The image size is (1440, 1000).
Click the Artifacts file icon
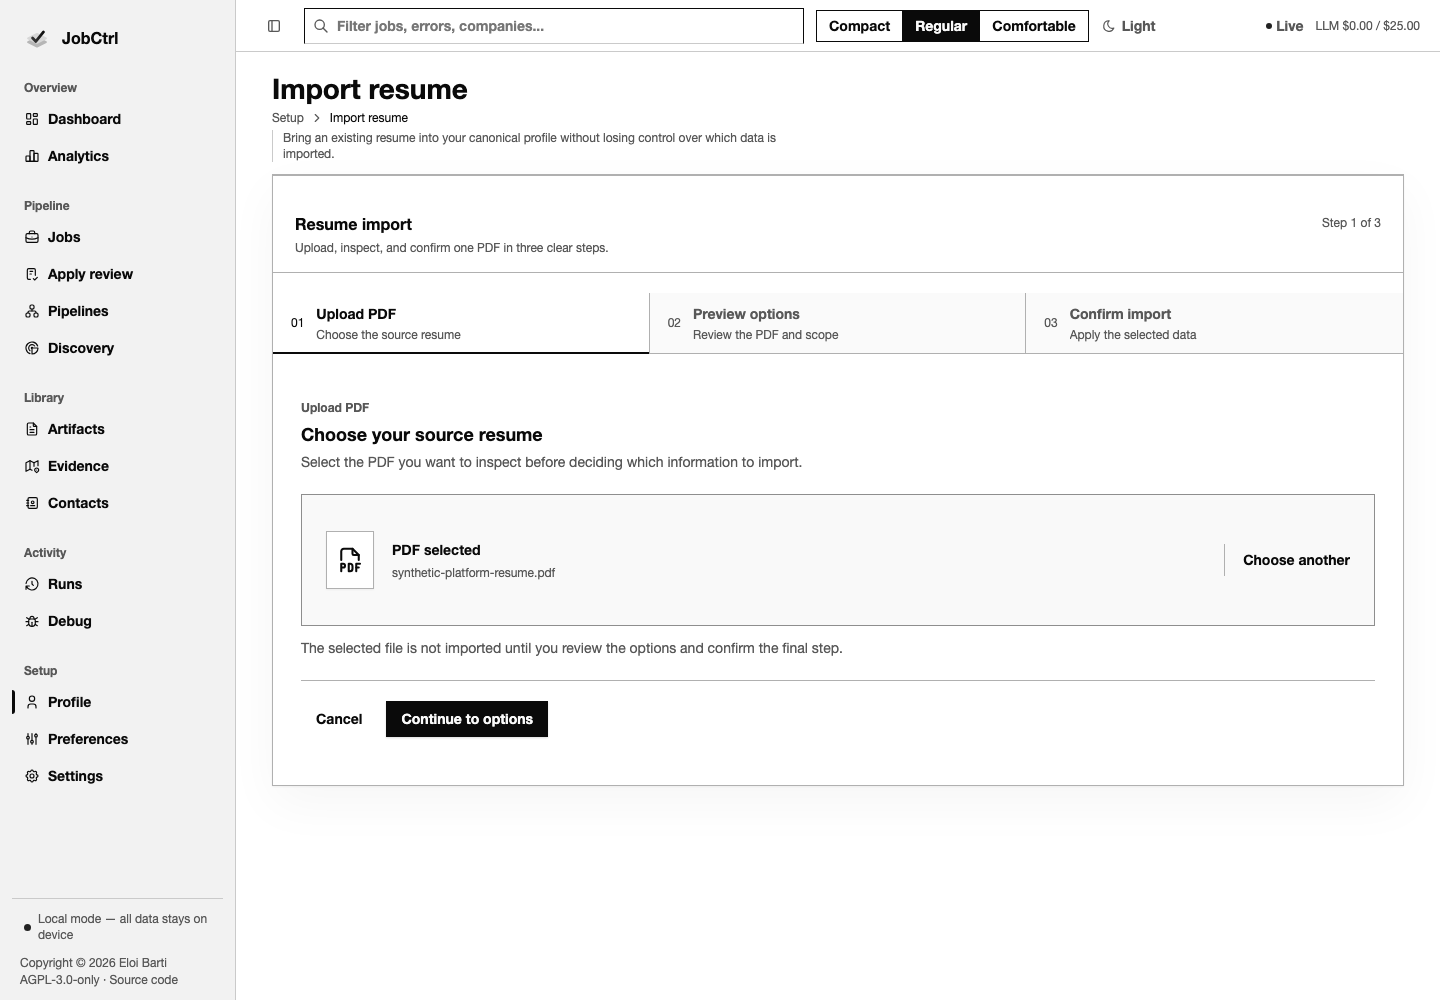pyautogui.click(x=32, y=429)
